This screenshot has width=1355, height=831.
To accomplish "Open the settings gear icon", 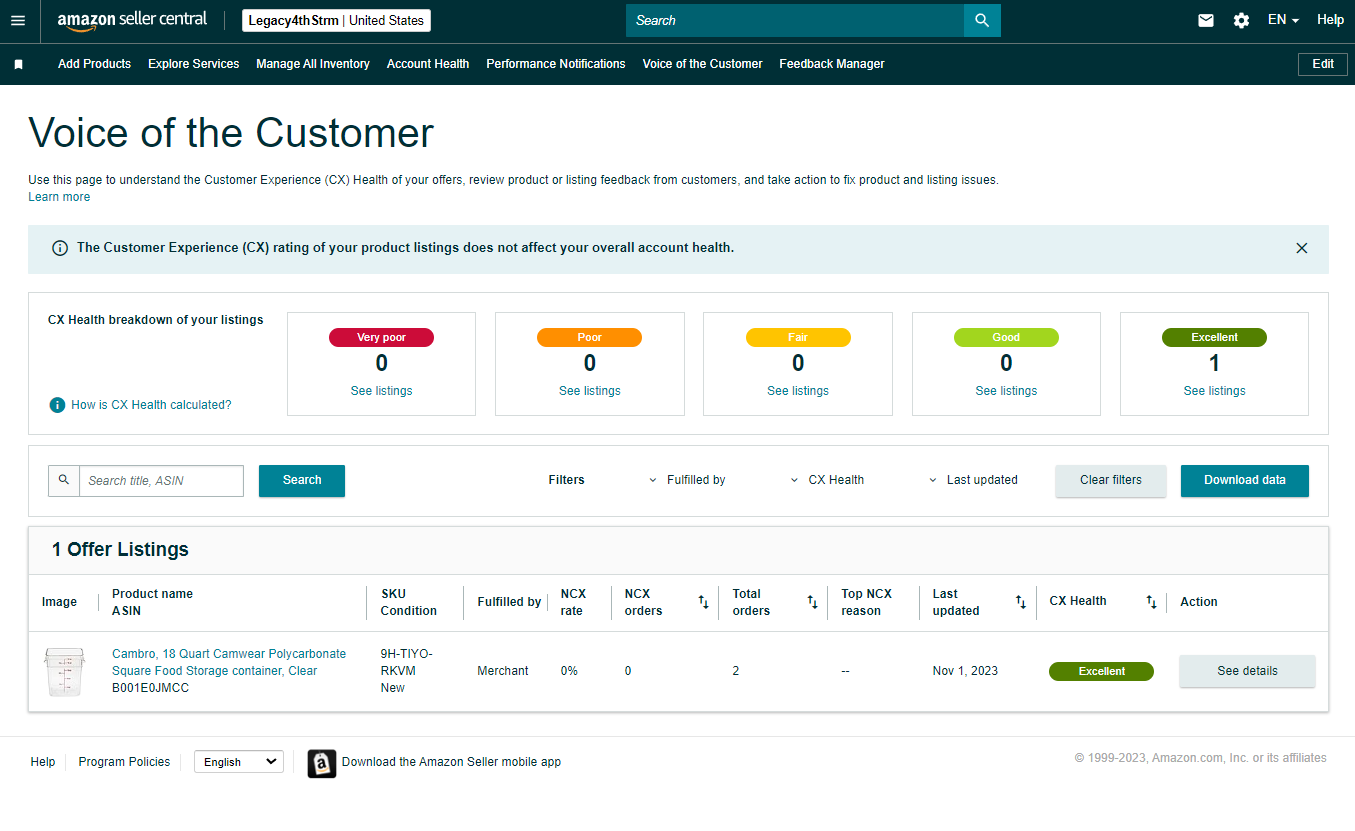I will tap(1241, 20).
